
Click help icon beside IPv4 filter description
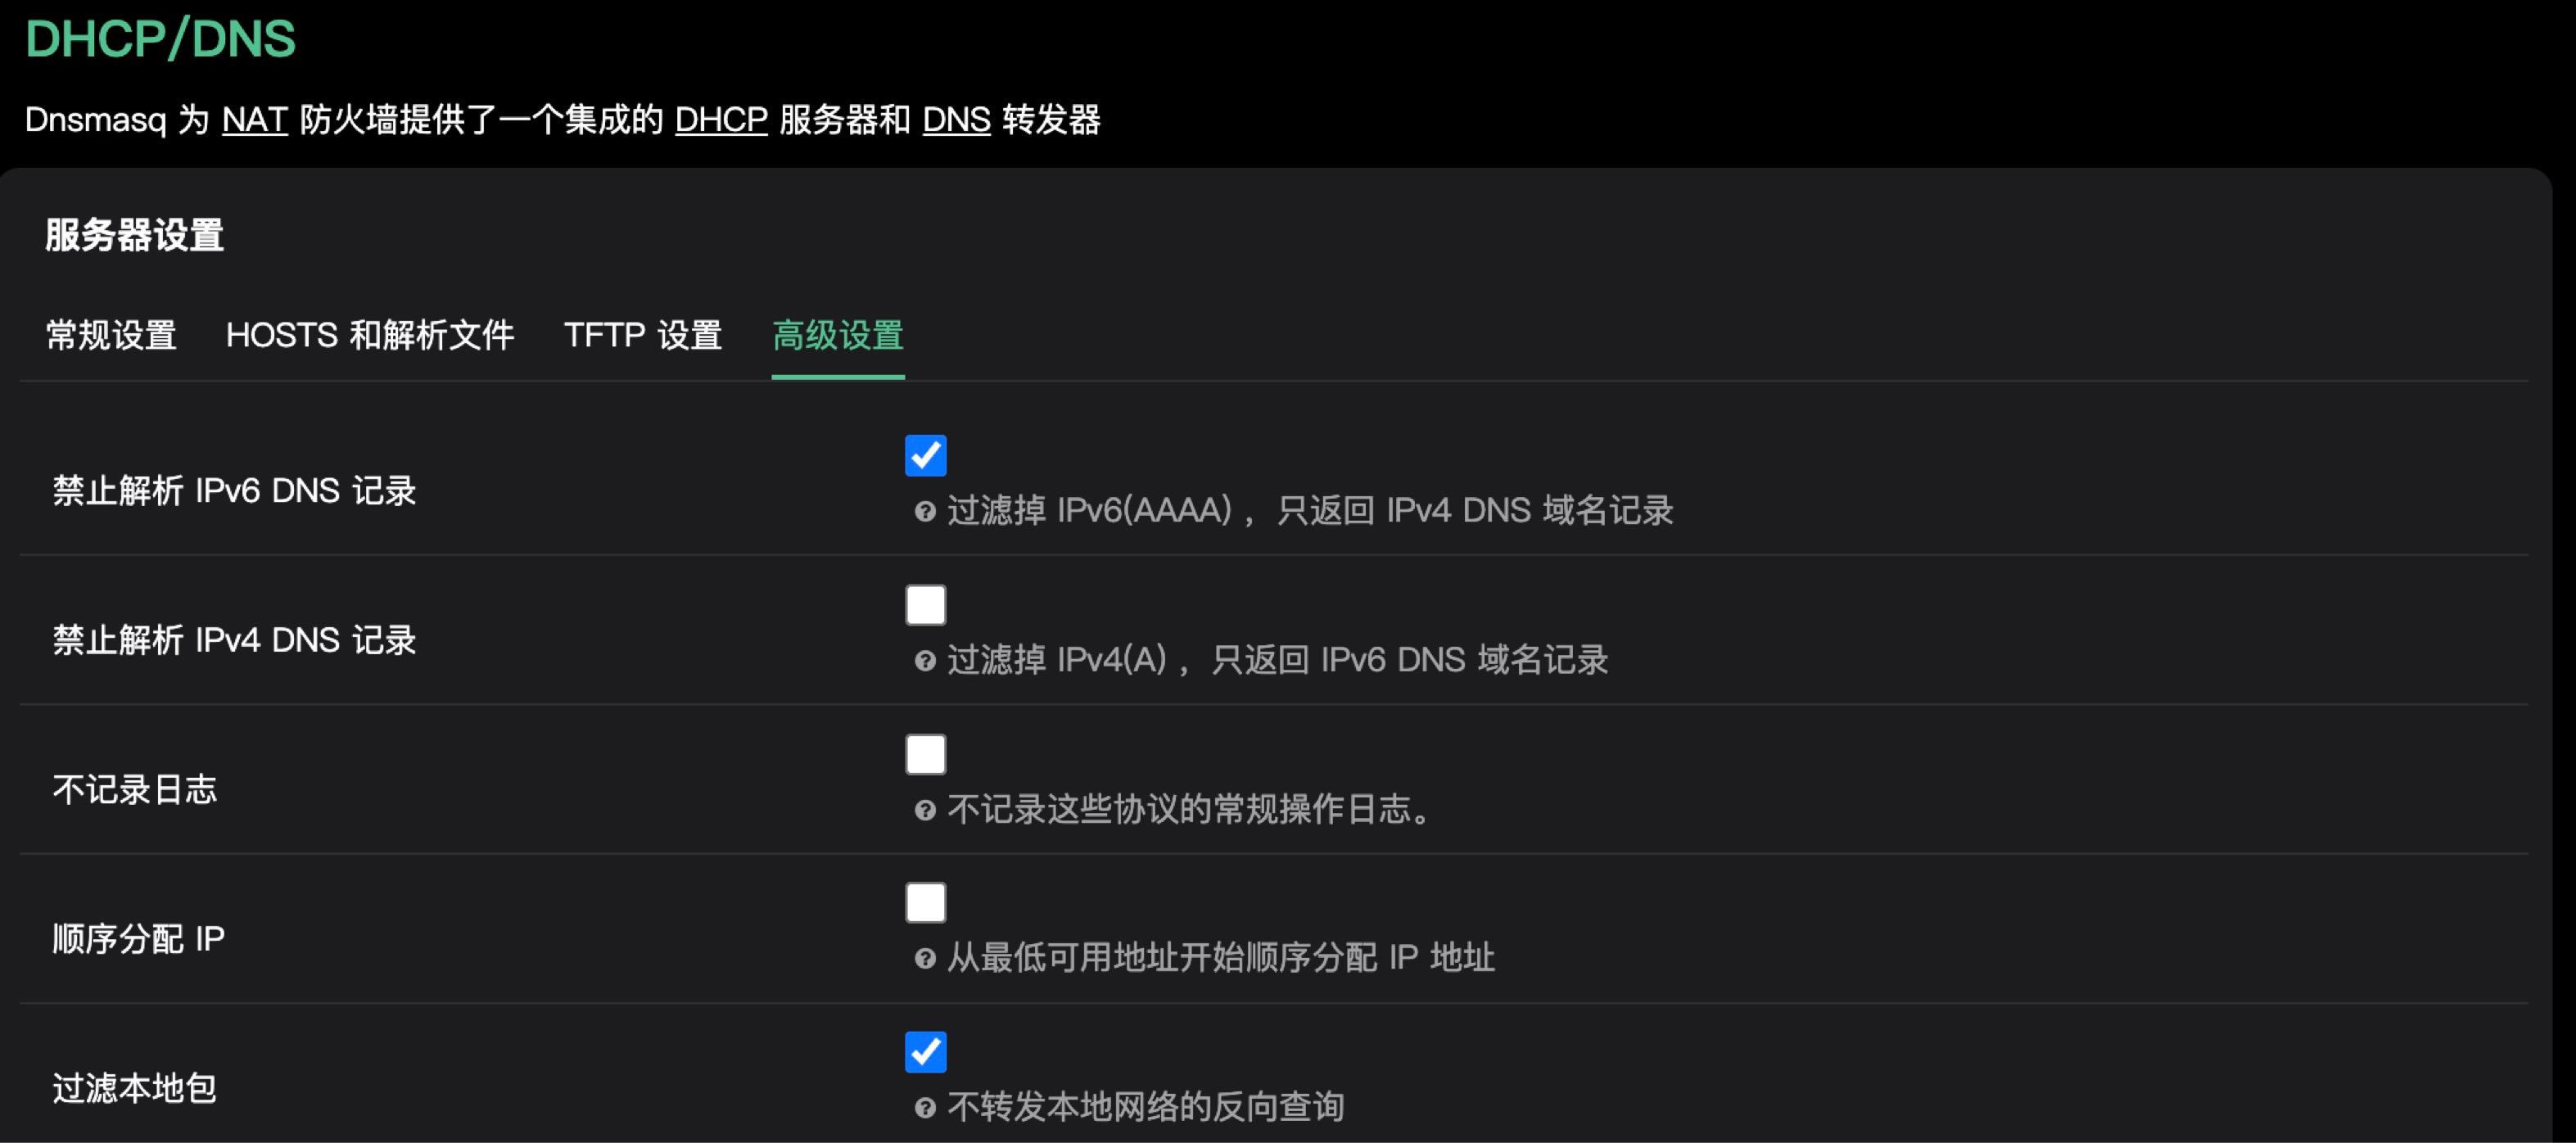(x=925, y=661)
